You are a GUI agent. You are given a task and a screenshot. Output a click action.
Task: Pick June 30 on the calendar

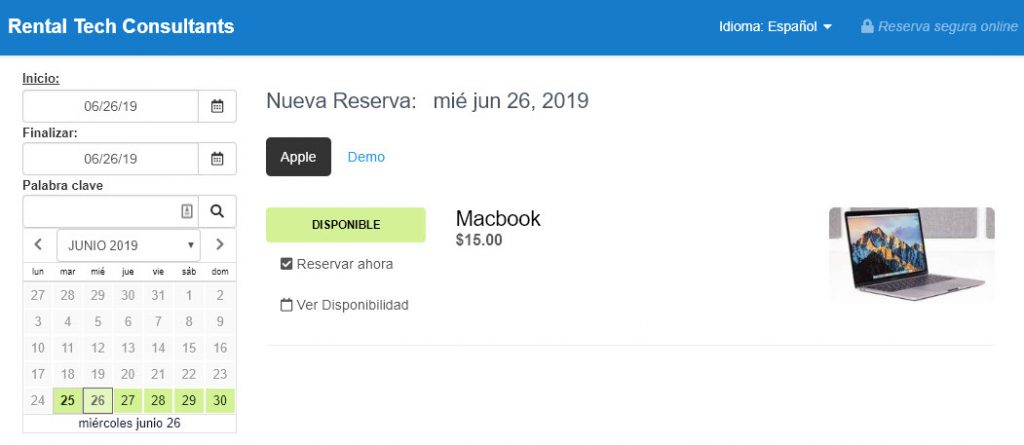pos(220,401)
